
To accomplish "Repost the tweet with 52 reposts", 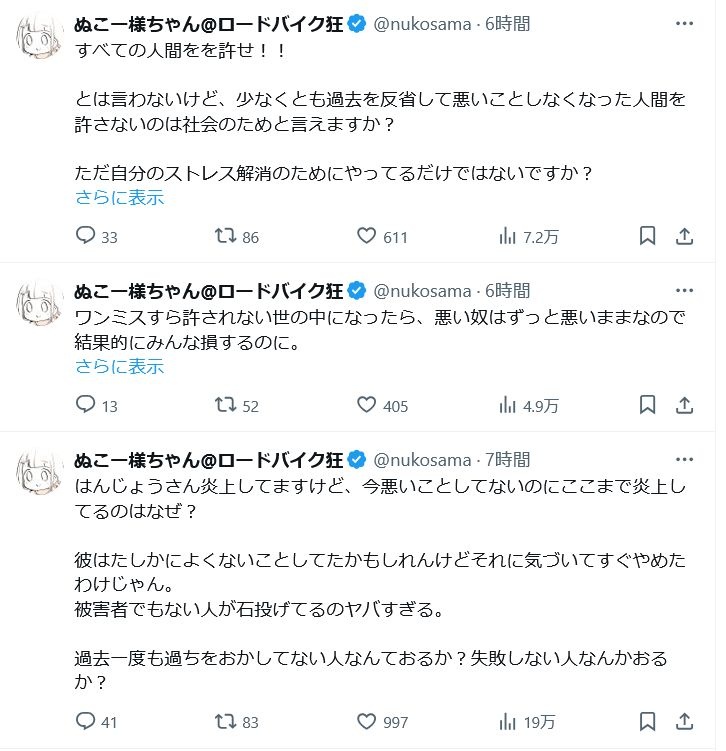I will 228,406.
